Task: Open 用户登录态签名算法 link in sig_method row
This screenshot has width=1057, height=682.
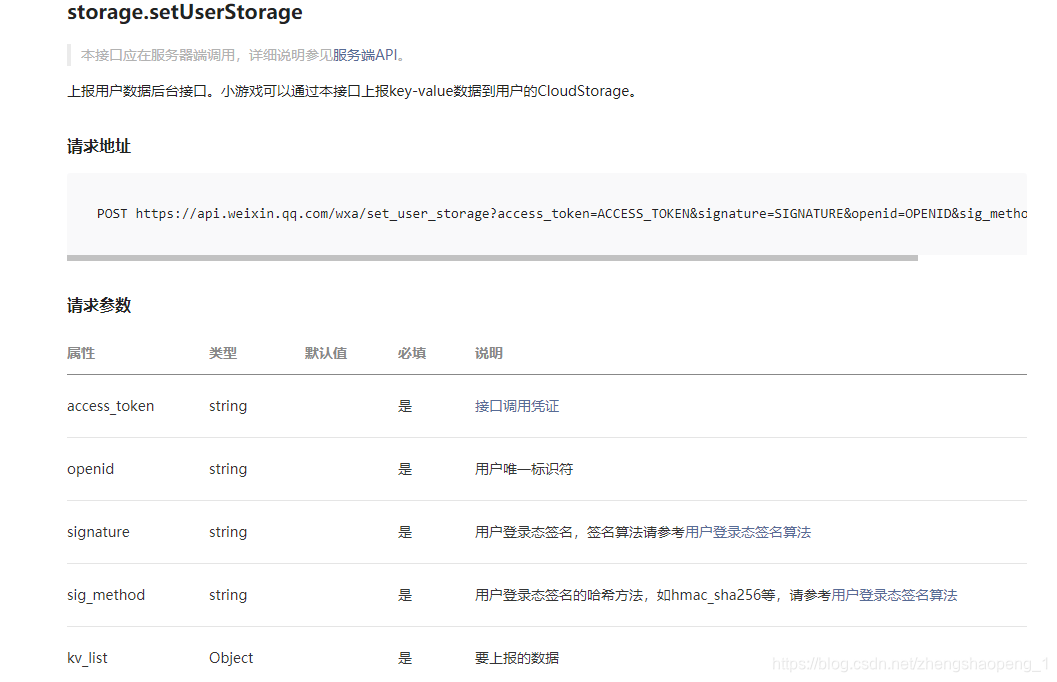Action: tap(895, 595)
